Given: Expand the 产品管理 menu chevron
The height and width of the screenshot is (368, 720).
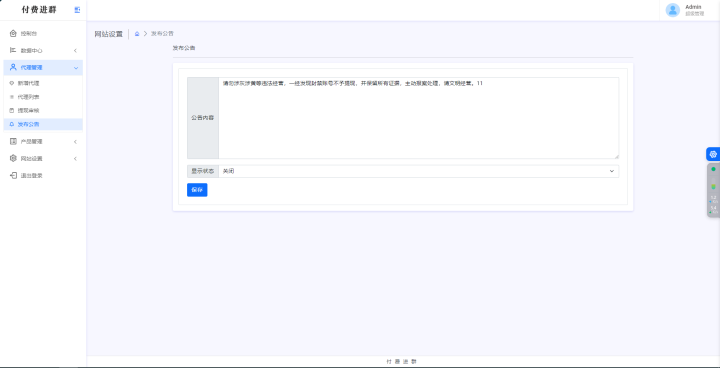Looking at the screenshot, I should [75, 142].
